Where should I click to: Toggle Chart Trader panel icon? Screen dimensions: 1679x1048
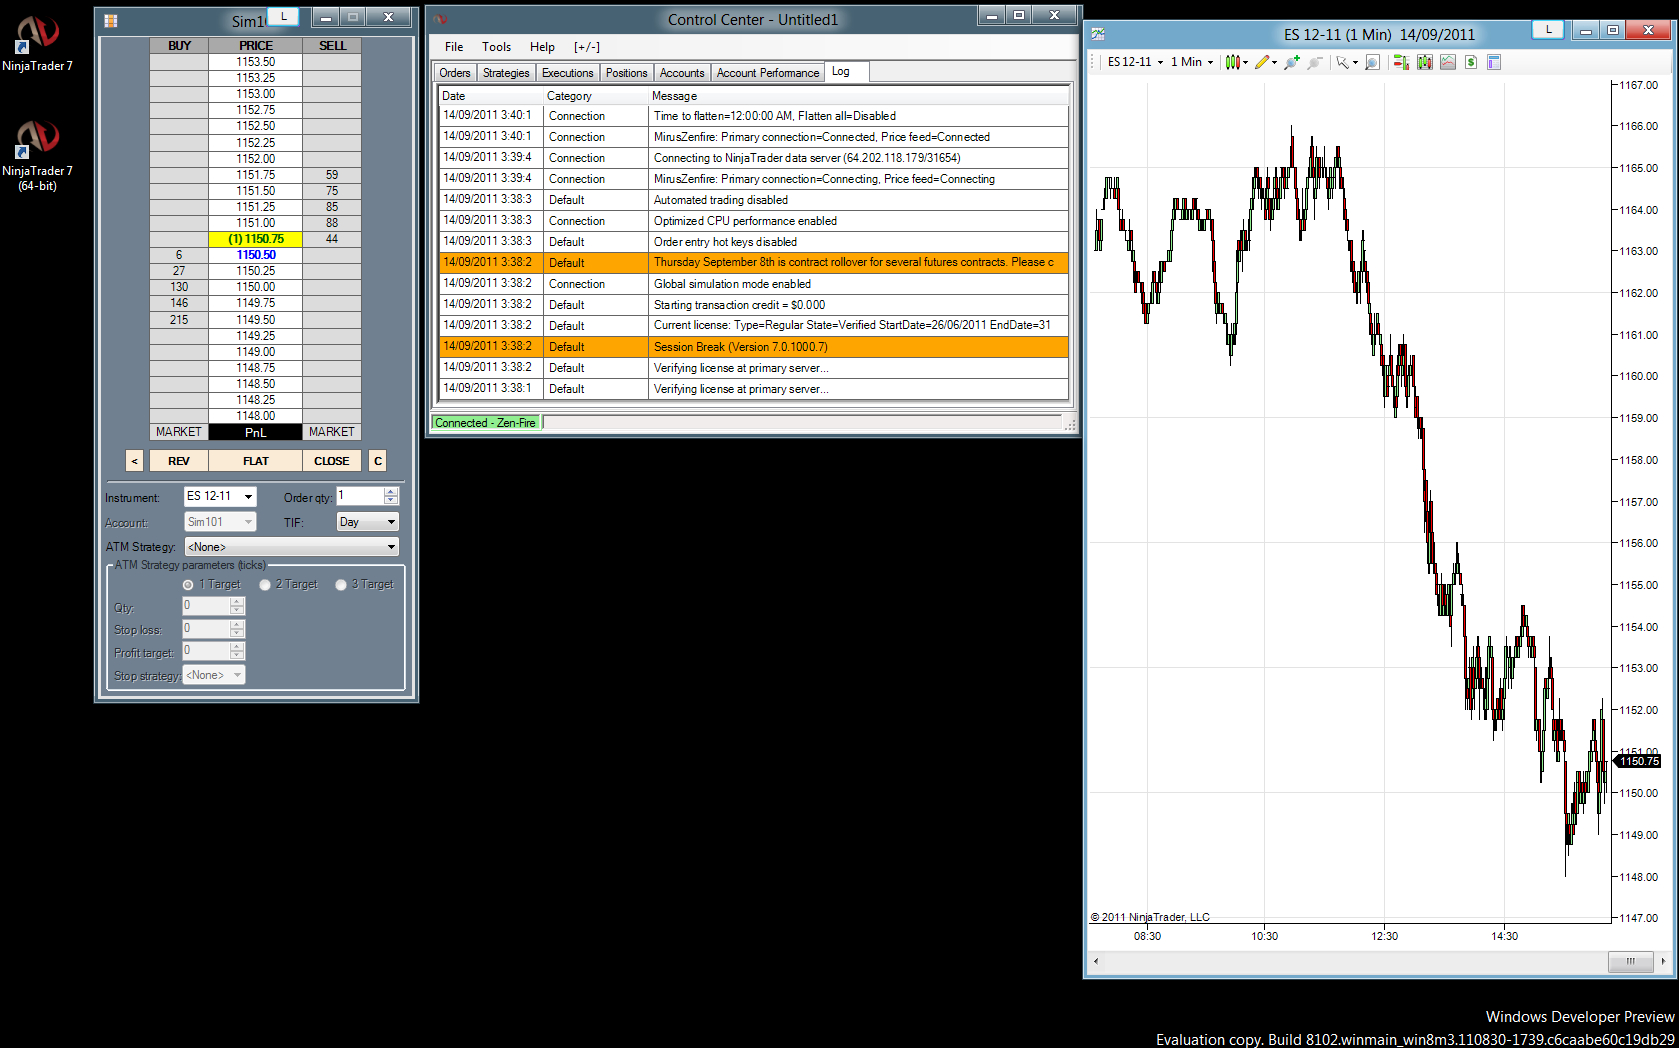pyautogui.click(x=1401, y=62)
